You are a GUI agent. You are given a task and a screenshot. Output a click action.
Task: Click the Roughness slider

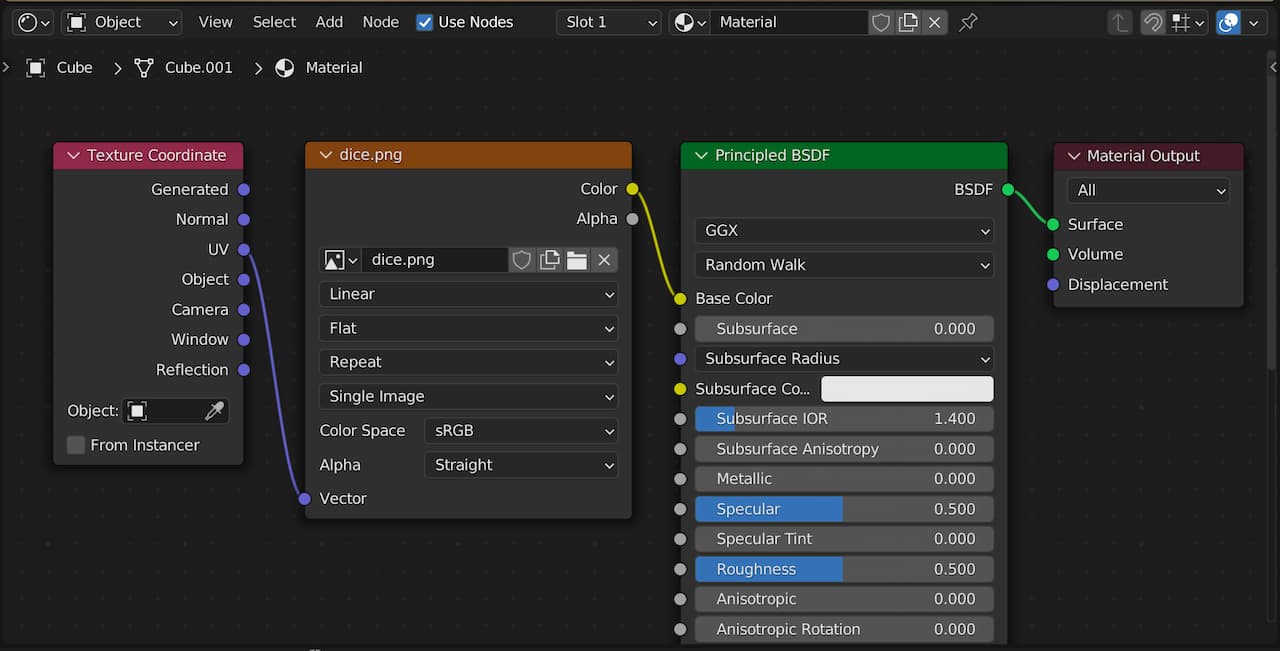tap(843, 569)
